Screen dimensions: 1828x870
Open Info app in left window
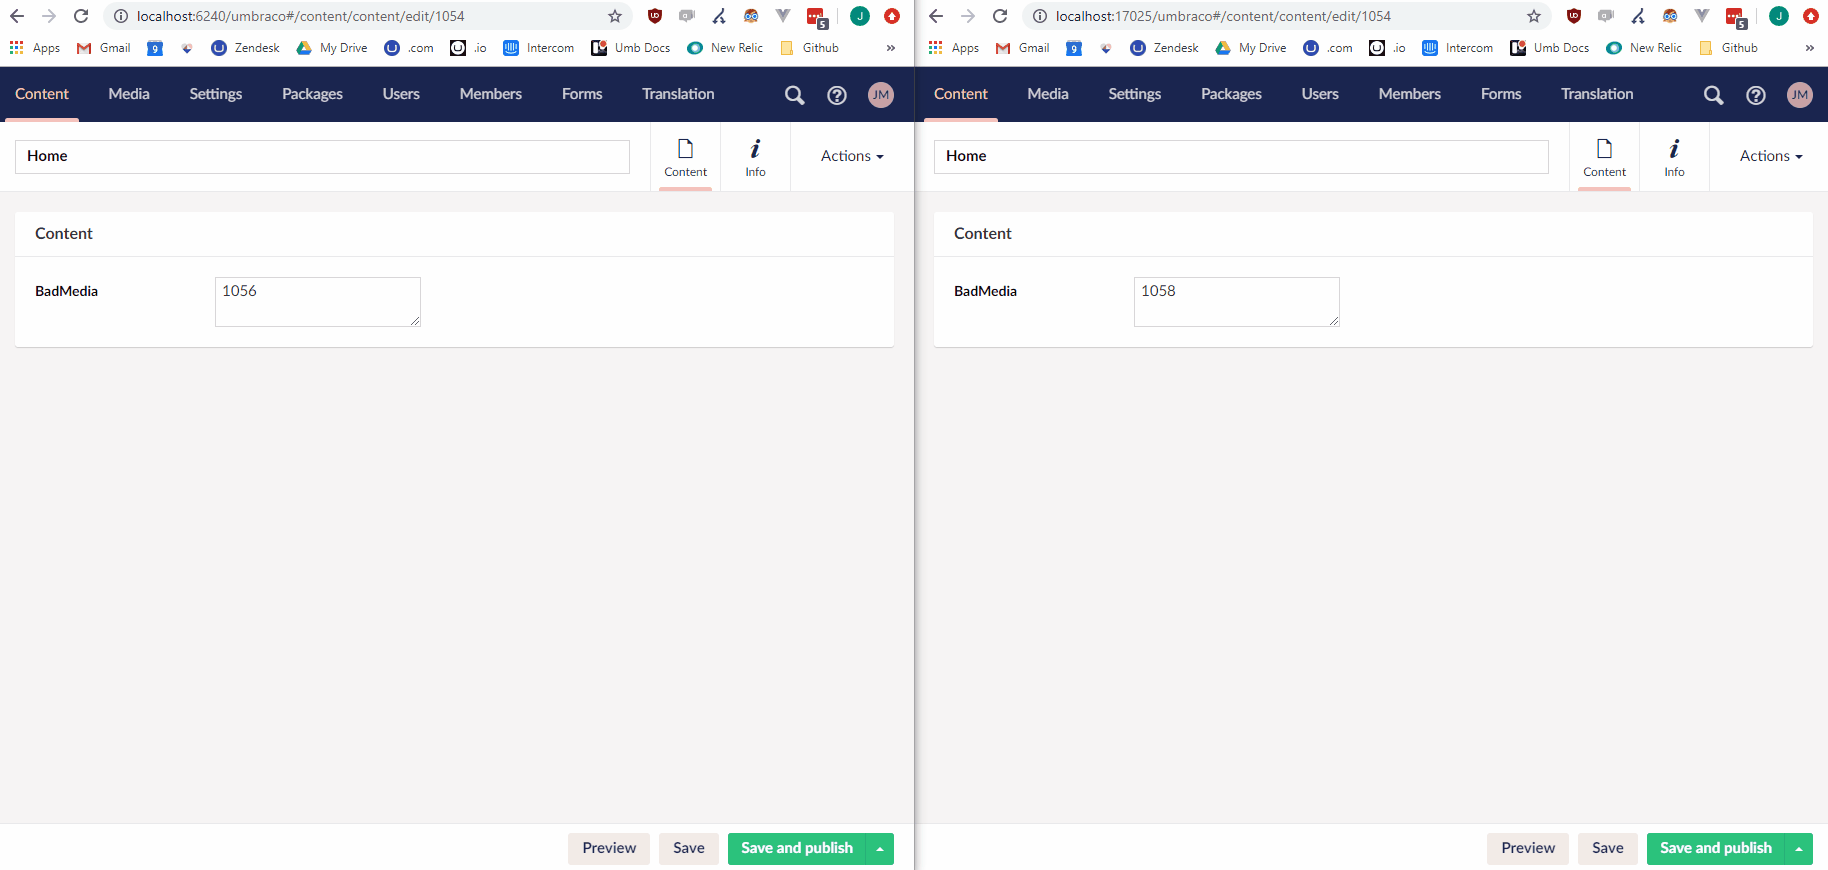[755, 157]
